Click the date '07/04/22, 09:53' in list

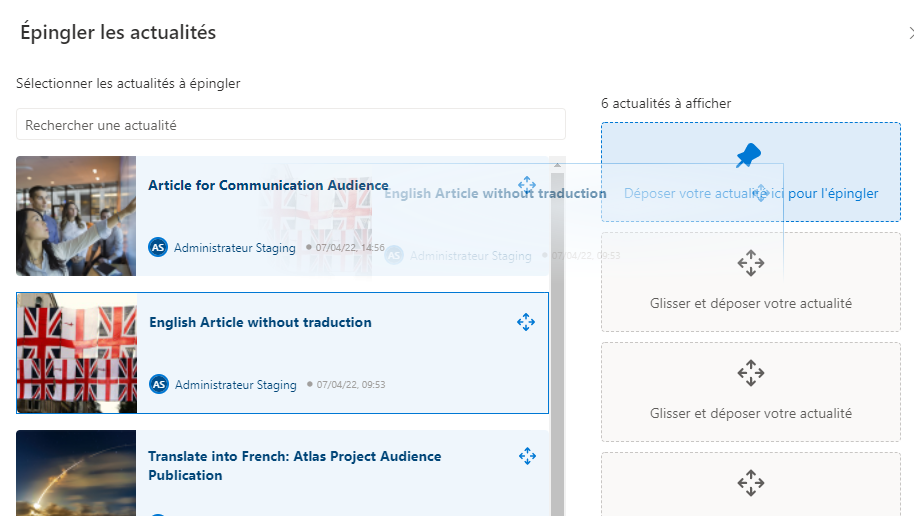click(x=351, y=385)
